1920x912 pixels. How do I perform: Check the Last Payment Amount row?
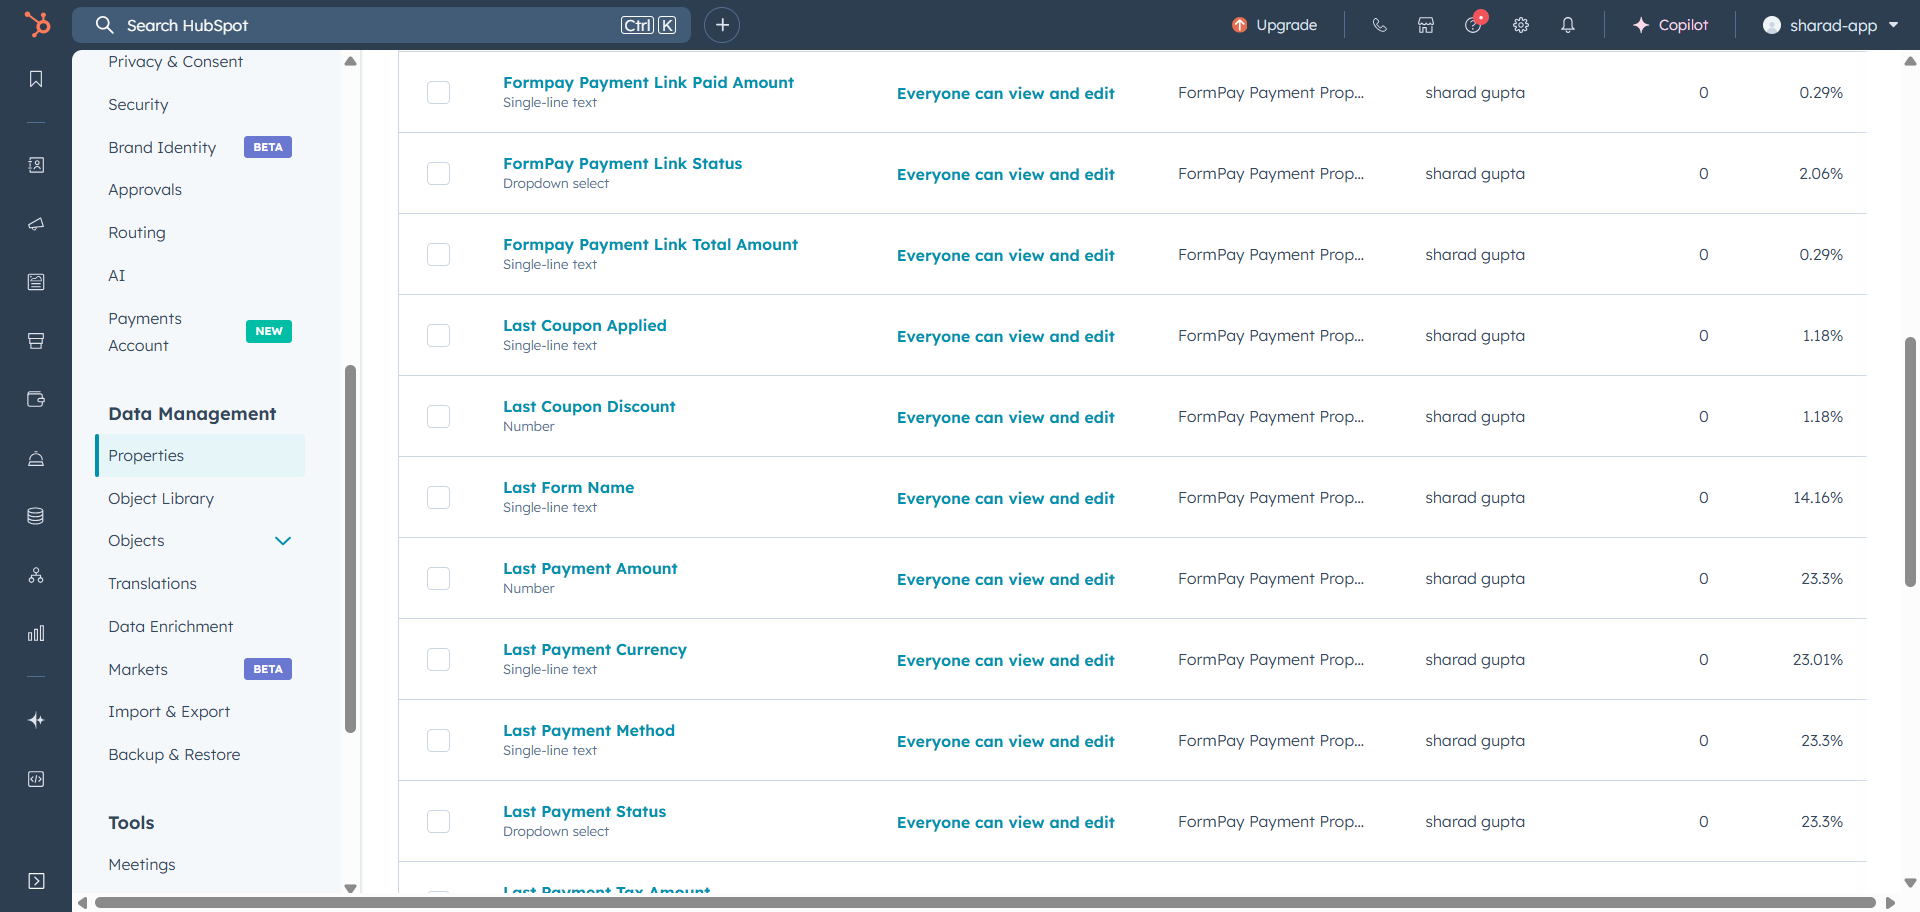438,579
